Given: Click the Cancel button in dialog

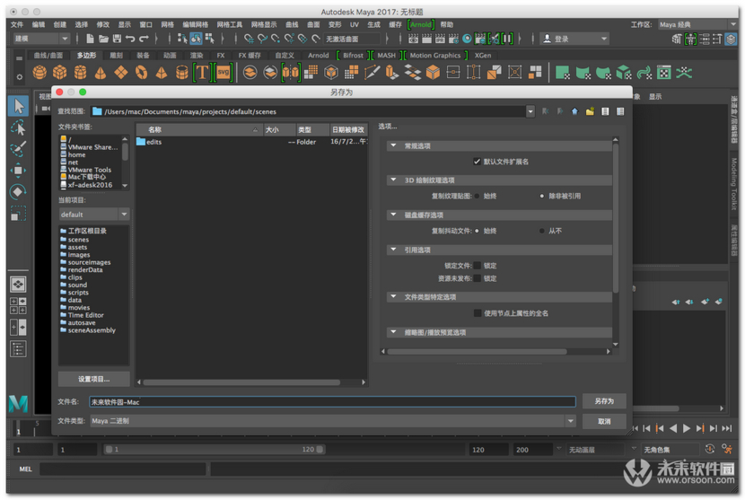Looking at the screenshot, I should pos(604,422).
